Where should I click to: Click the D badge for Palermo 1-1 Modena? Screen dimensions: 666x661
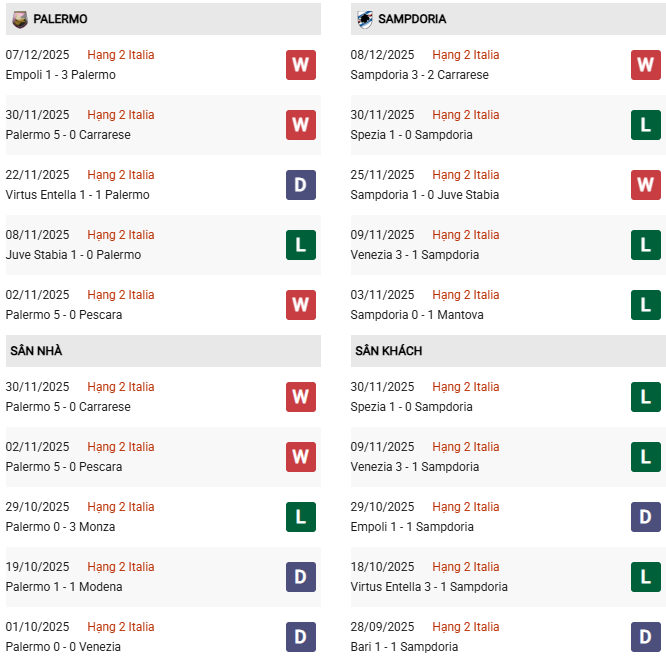click(x=300, y=577)
